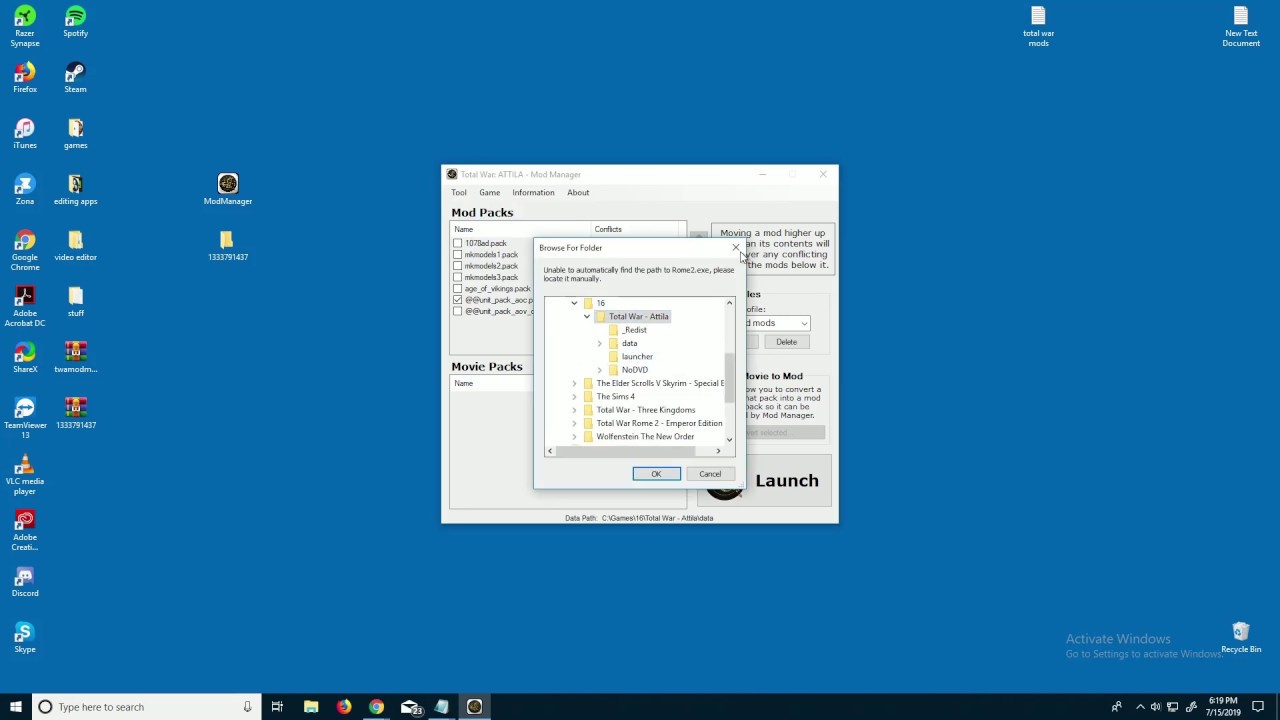Screen dimensions: 1280x720
Task: Open the Information menu
Action: click(x=533, y=192)
